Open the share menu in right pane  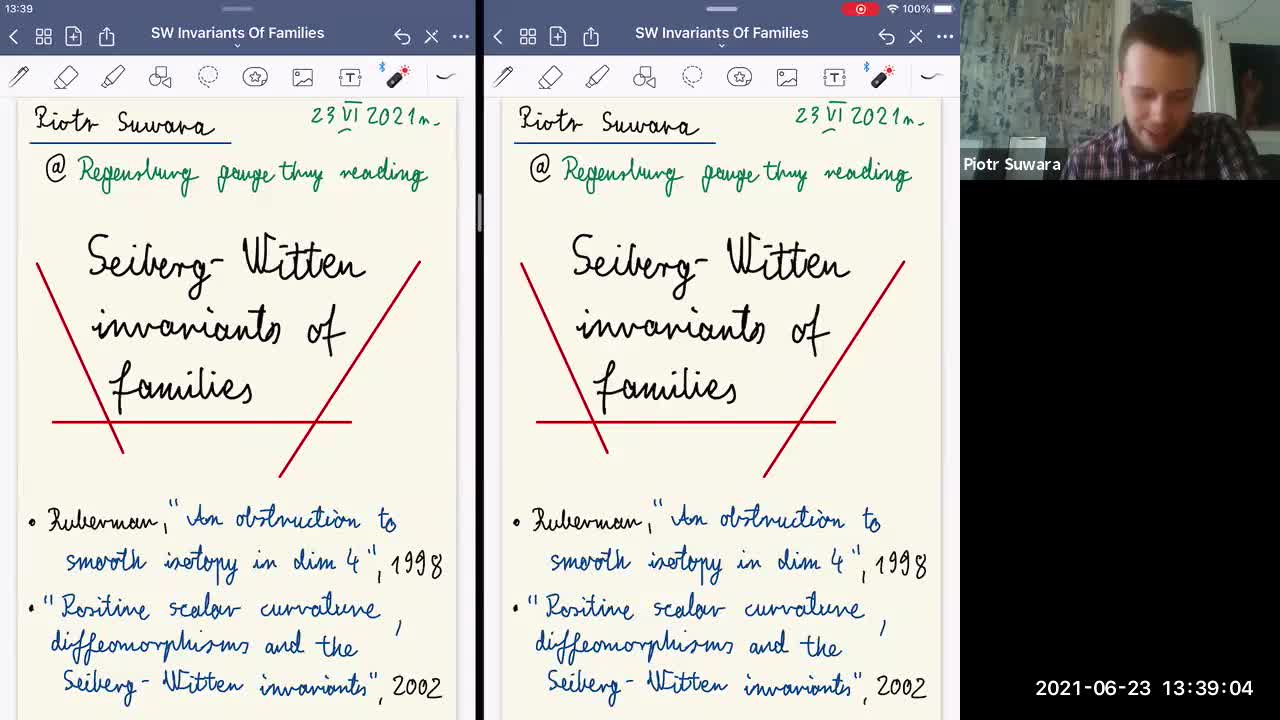[x=590, y=37]
